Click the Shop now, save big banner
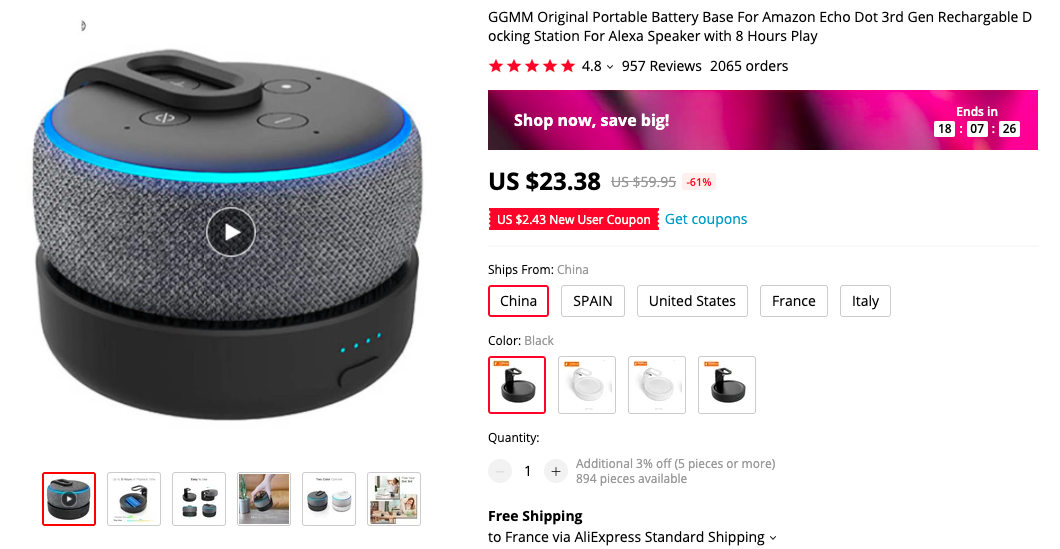Screen dimensions: 1060x549 pyautogui.click(x=763, y=120)
